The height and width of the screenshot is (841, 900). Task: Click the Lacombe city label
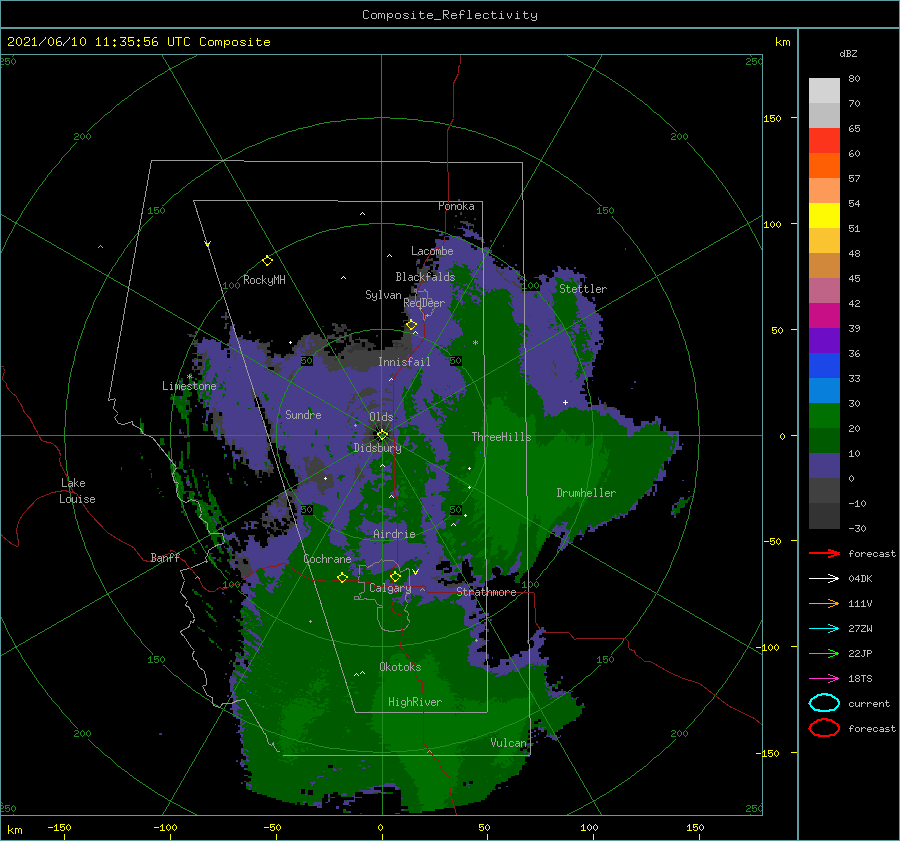(x=432, y=251)
